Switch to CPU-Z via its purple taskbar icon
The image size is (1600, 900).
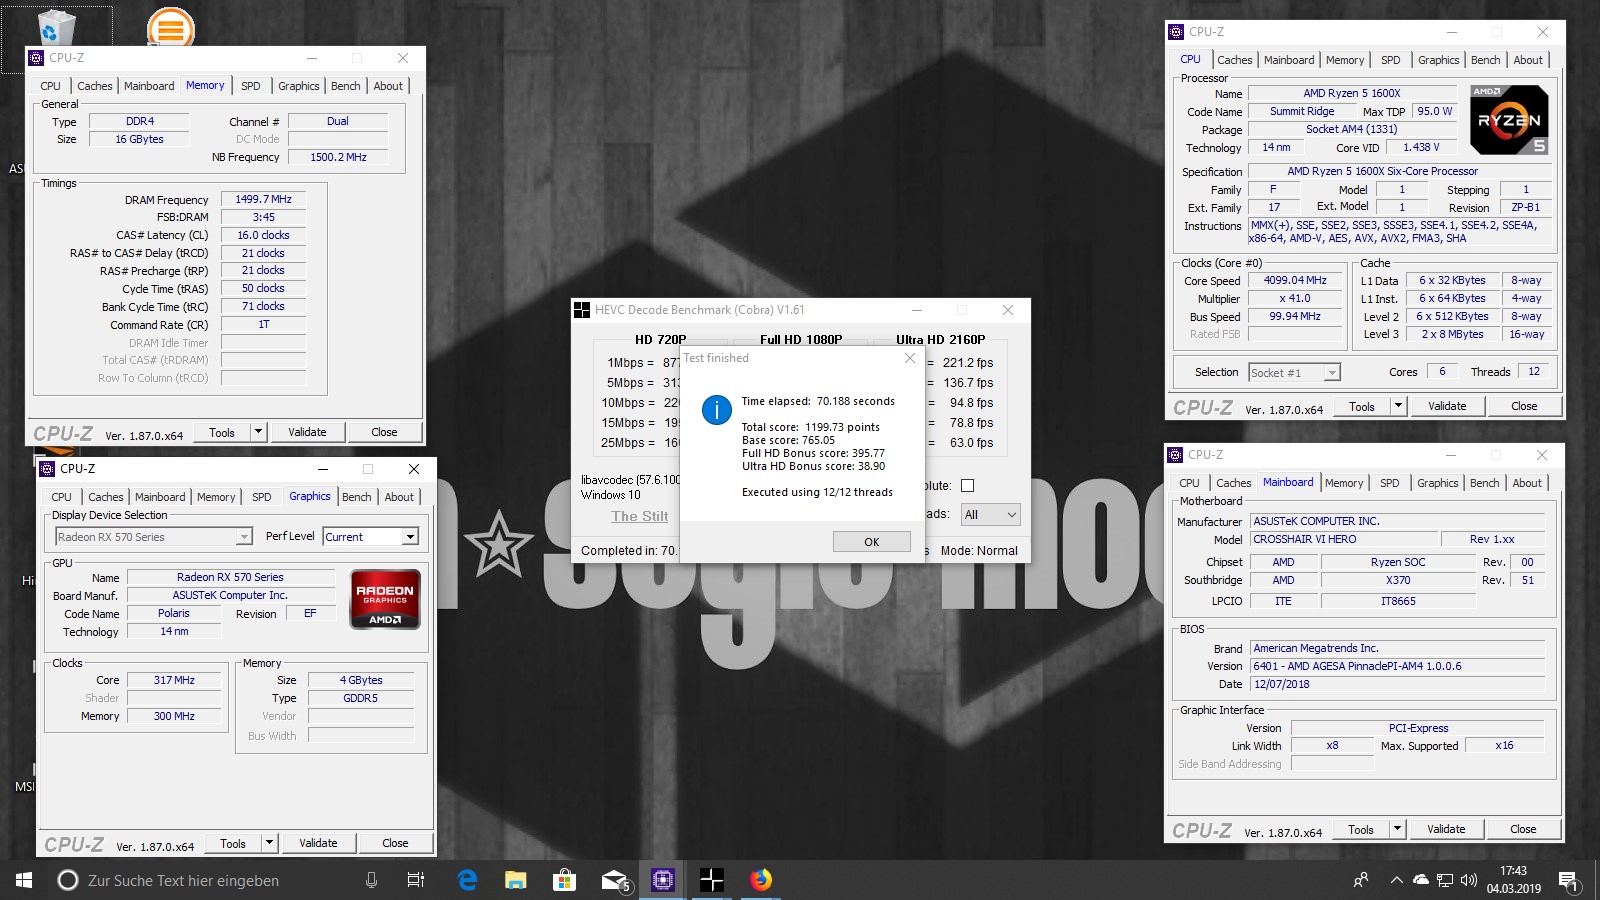pyautogui.click(x=662, y=880)
